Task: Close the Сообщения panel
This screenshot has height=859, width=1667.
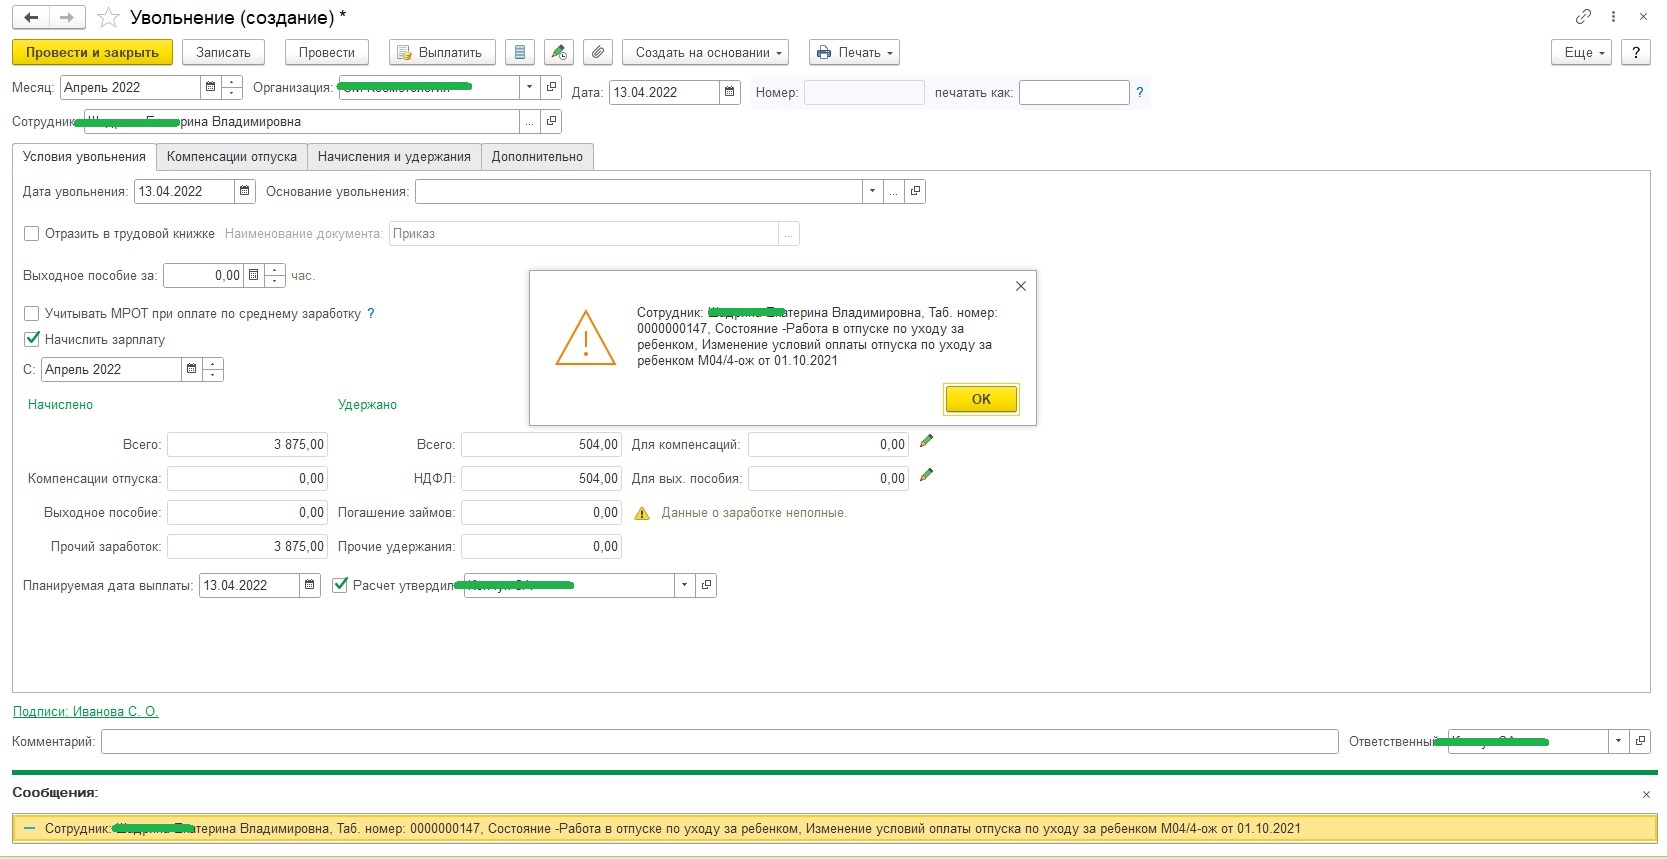Action: coord(1646,794)
